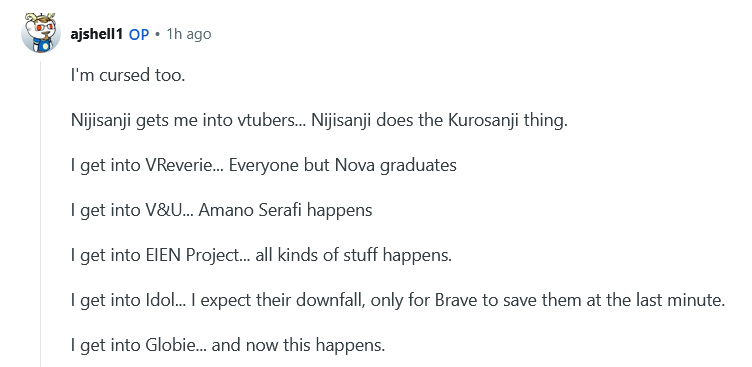Image resolution: width=752 pixels, height=367 pixels.
Task: Click the word 'Kurosanji' in the comment
Action: [482, 120]
